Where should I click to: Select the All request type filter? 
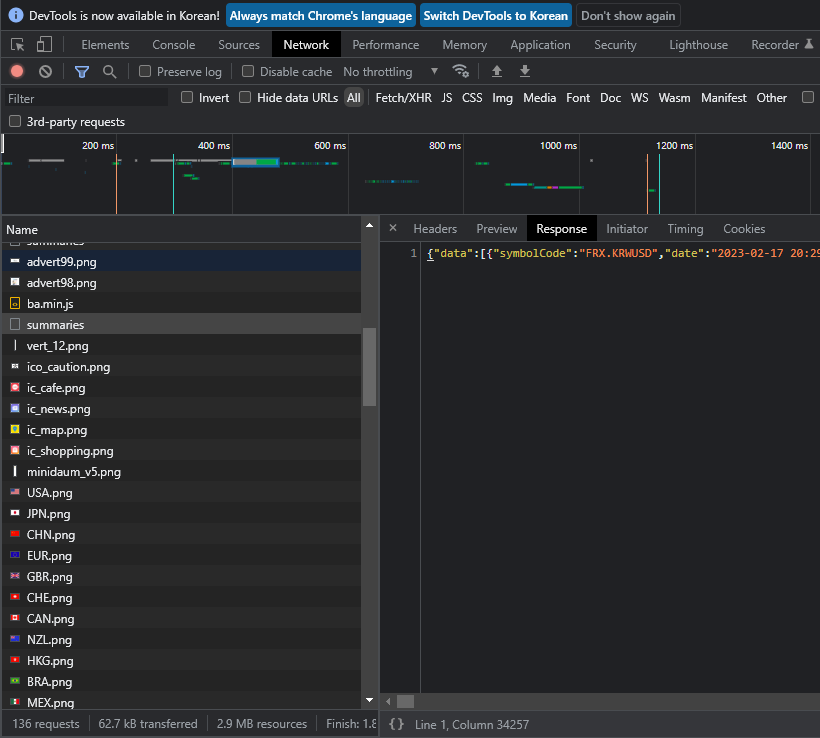354,98
